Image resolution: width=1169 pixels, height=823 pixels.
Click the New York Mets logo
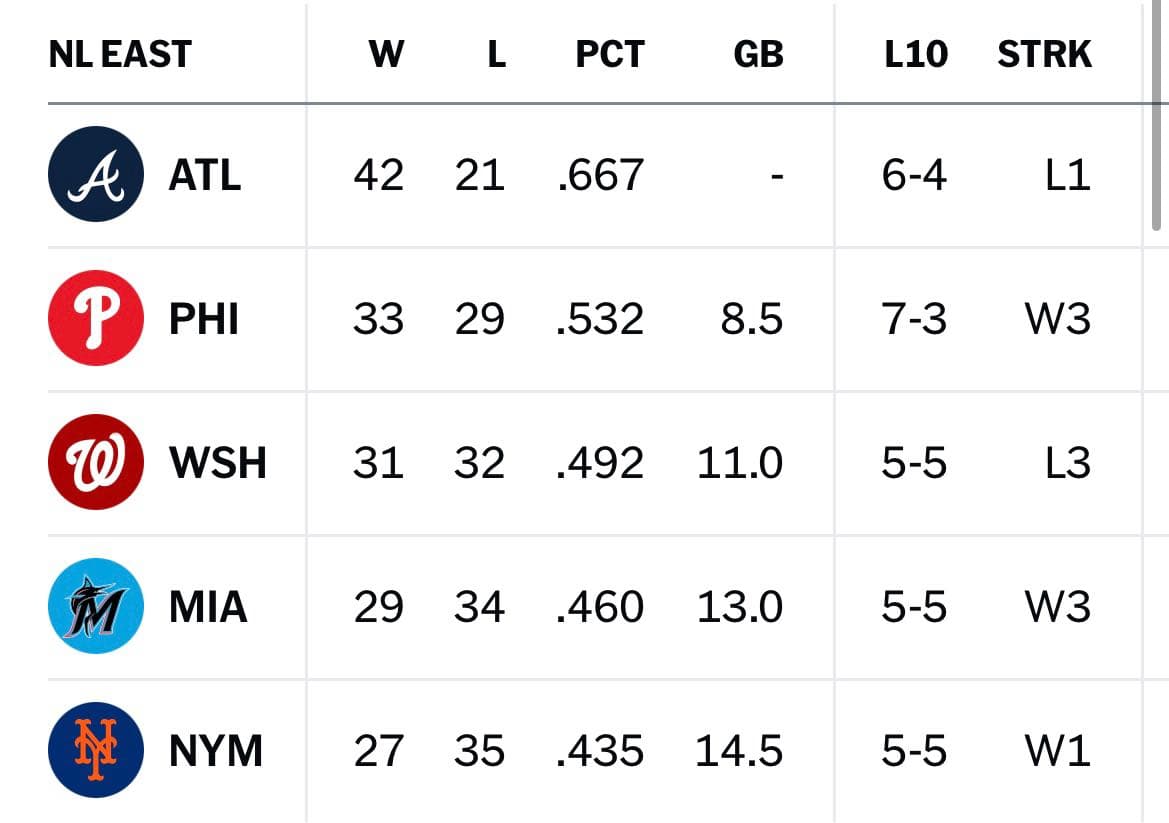point(95,750)
